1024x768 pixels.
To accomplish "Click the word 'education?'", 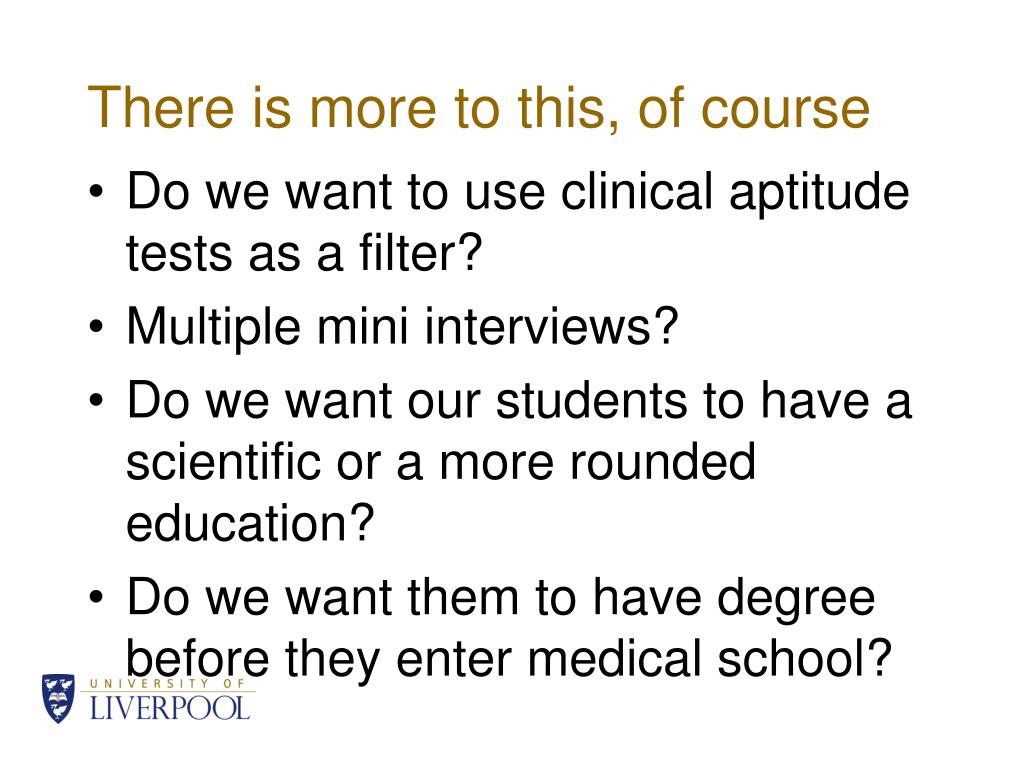I will [250, 523].
